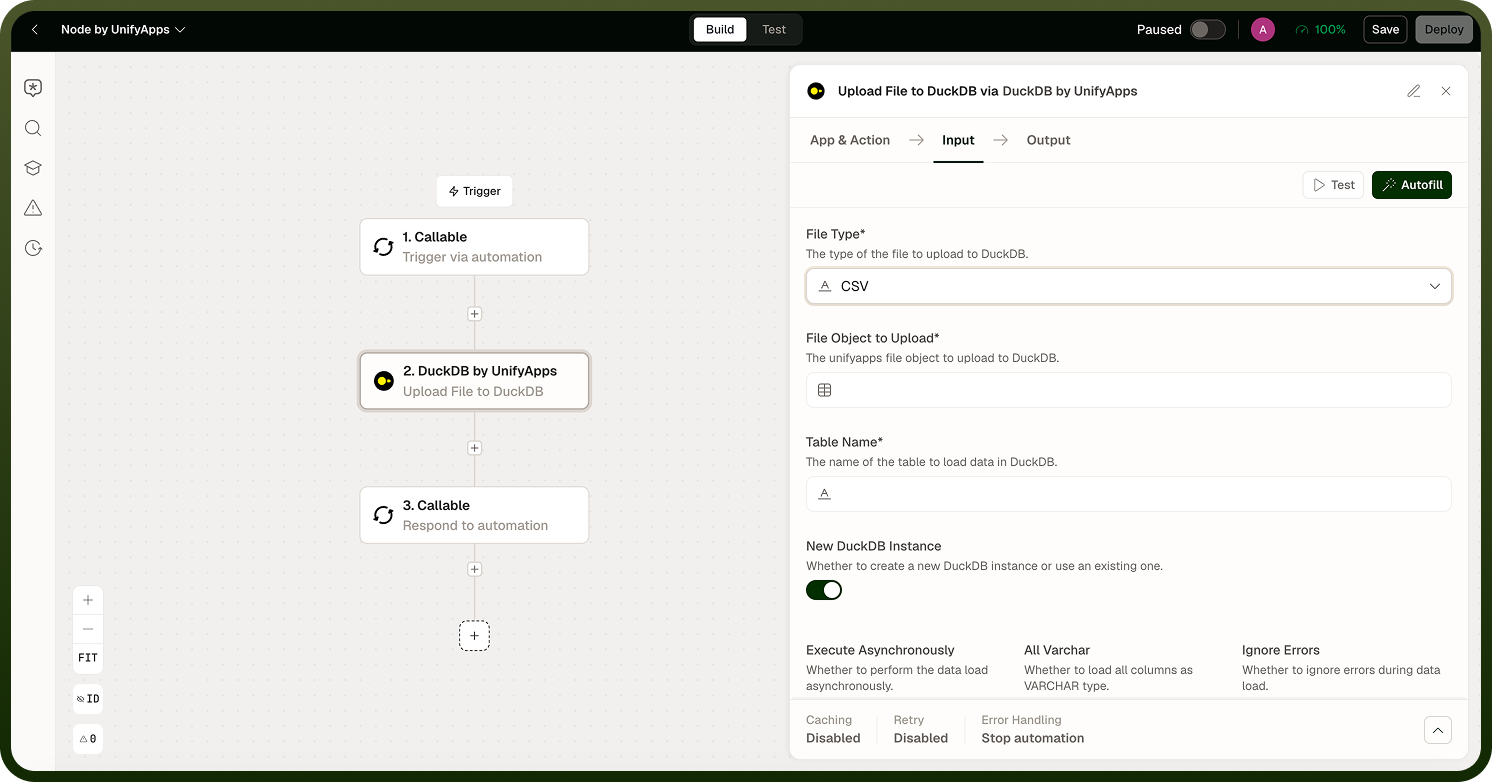Show canvas warnings count button

(x=88, y=739)
